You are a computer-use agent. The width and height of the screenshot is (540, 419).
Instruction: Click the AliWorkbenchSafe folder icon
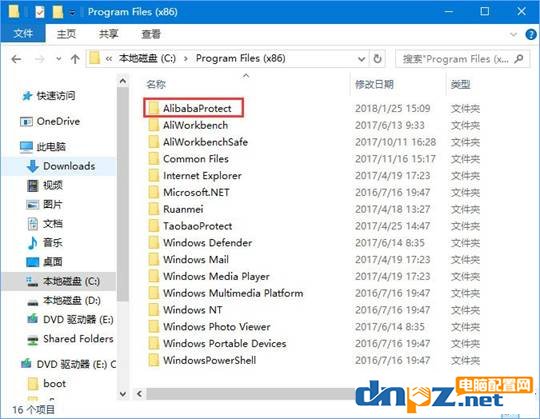tap(153, 142)
